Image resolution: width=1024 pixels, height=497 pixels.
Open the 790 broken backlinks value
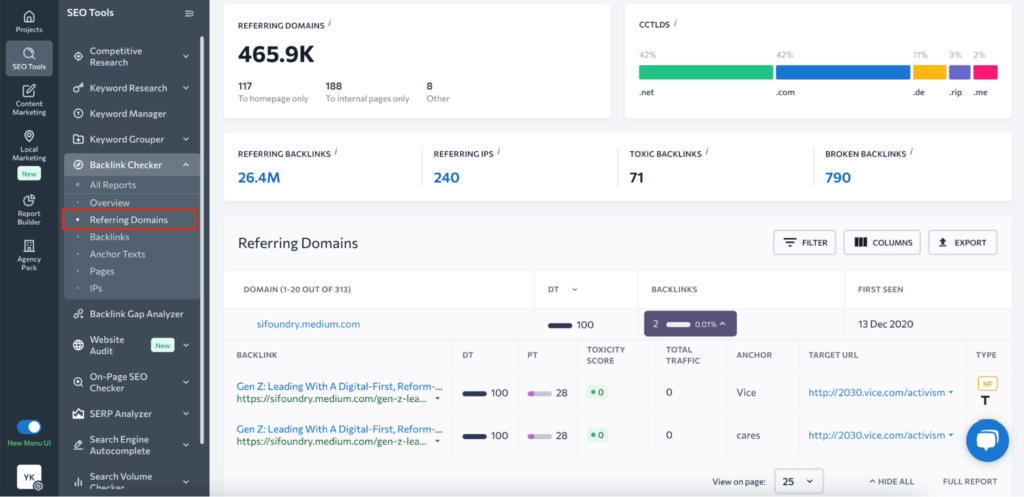click(x=838, y=177)
